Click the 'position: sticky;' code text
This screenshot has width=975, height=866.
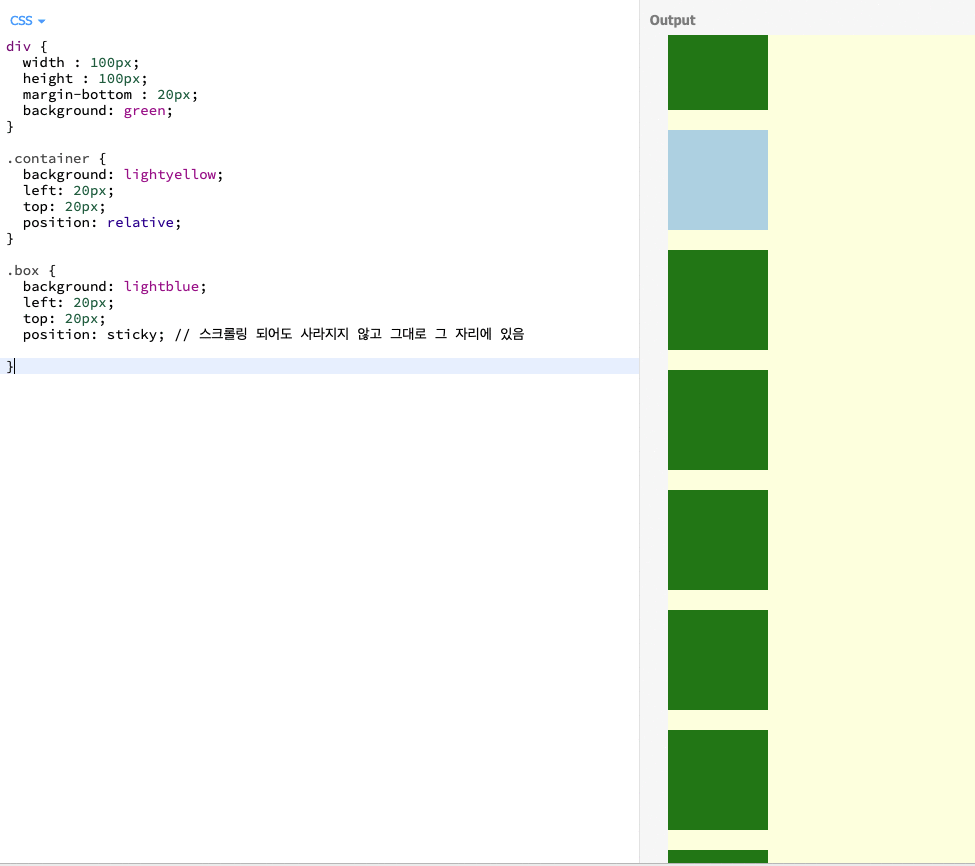(x=93, y=334)
